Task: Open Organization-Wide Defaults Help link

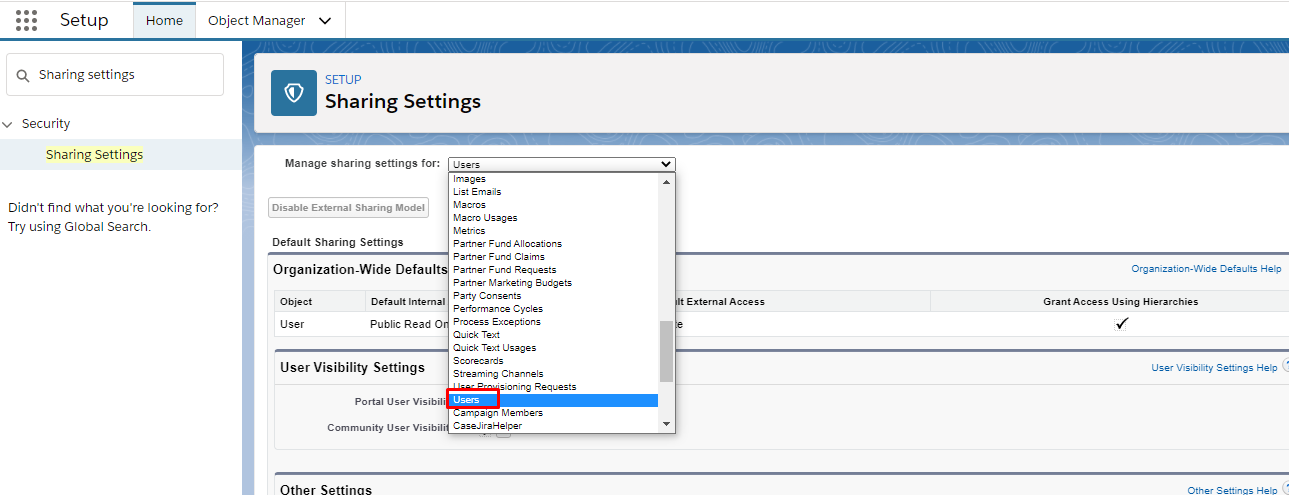Action: tap(1206, 269)
